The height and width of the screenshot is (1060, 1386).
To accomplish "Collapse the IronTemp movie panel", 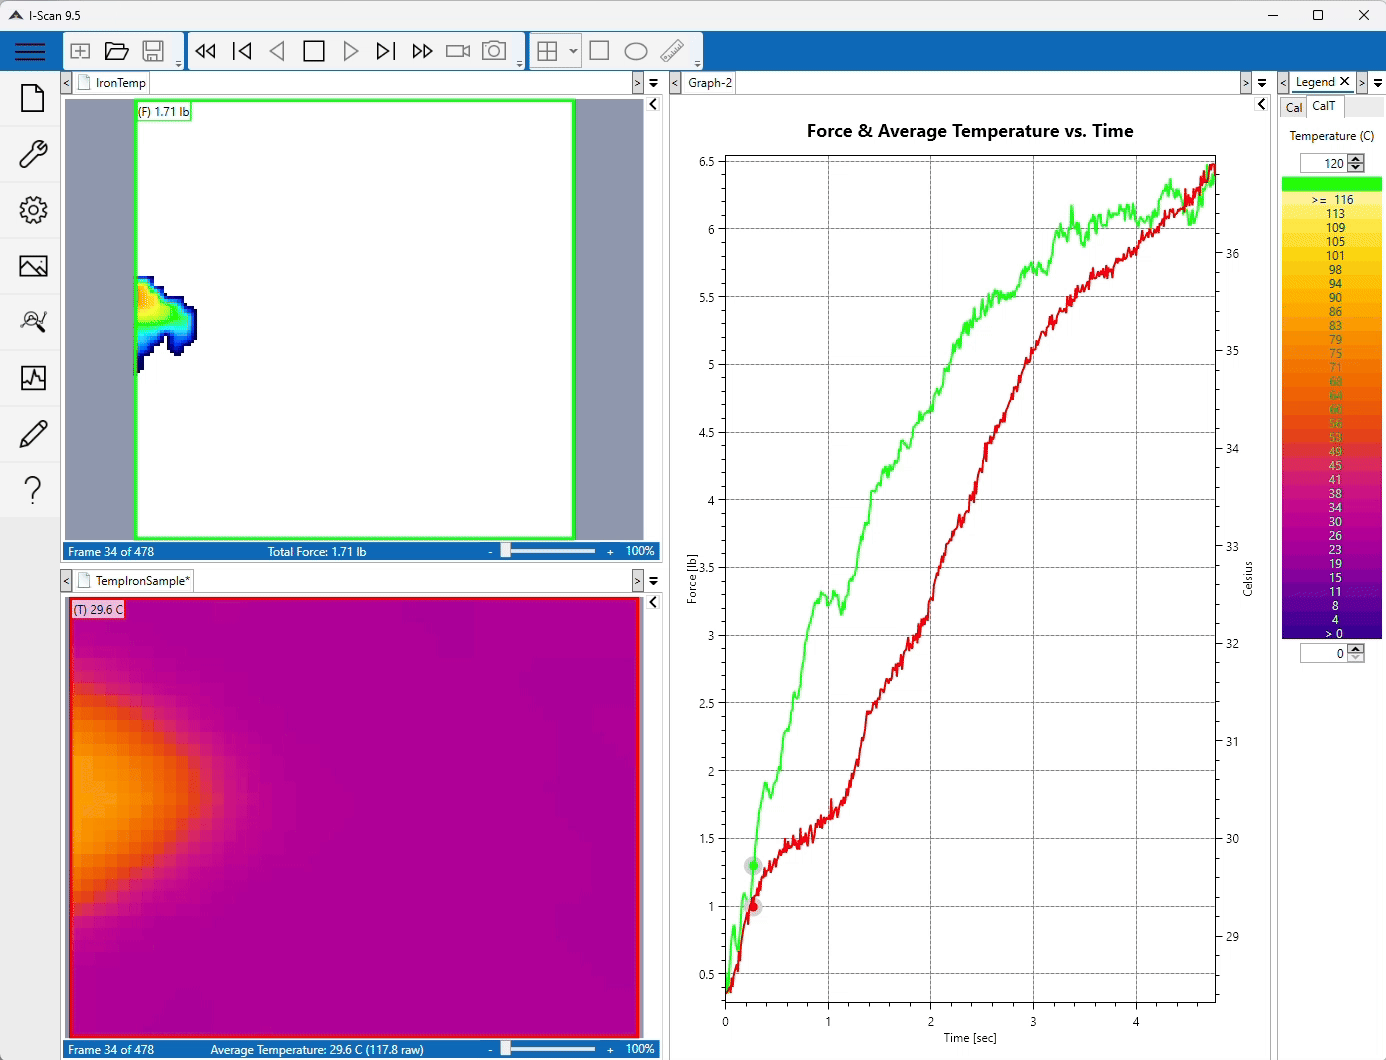I will point(652,104).
